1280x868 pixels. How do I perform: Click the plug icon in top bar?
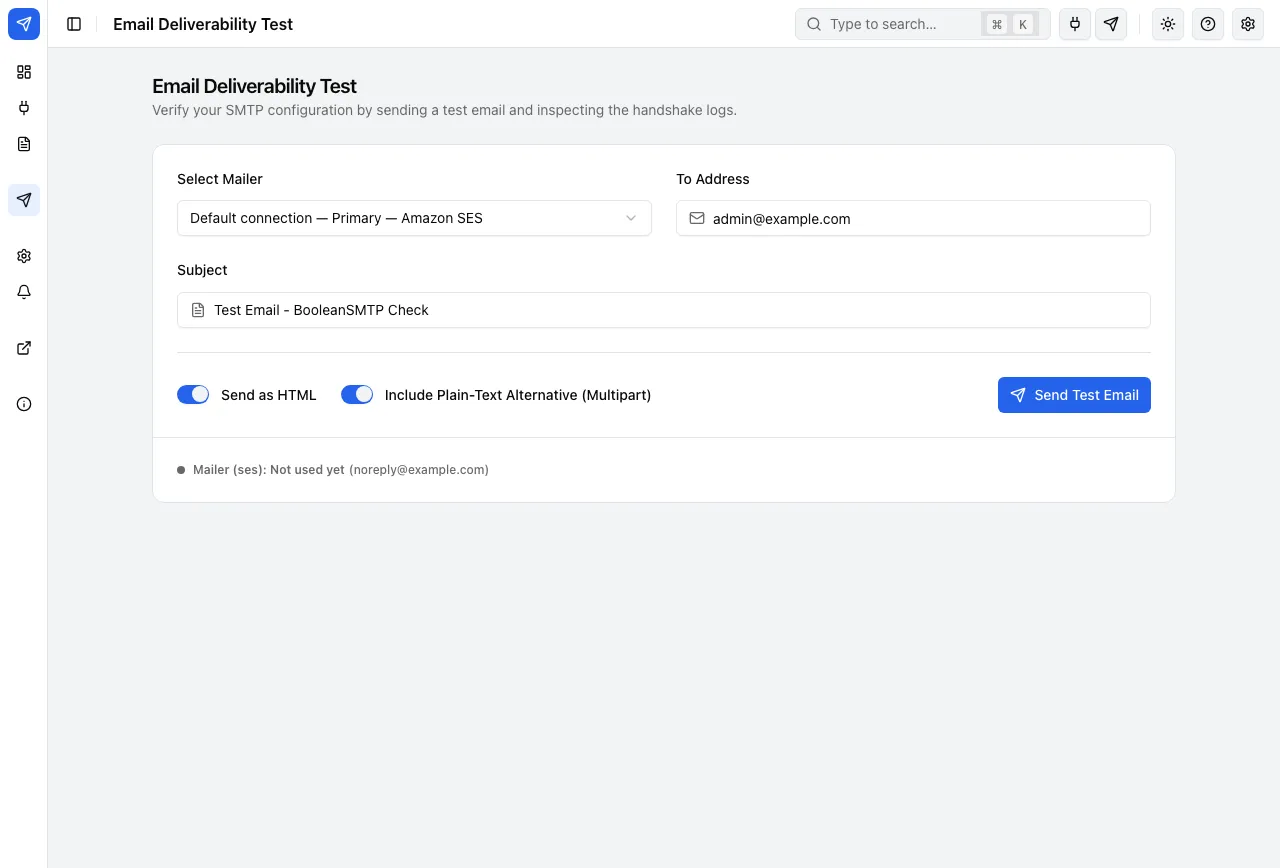tap(1075, 24)
